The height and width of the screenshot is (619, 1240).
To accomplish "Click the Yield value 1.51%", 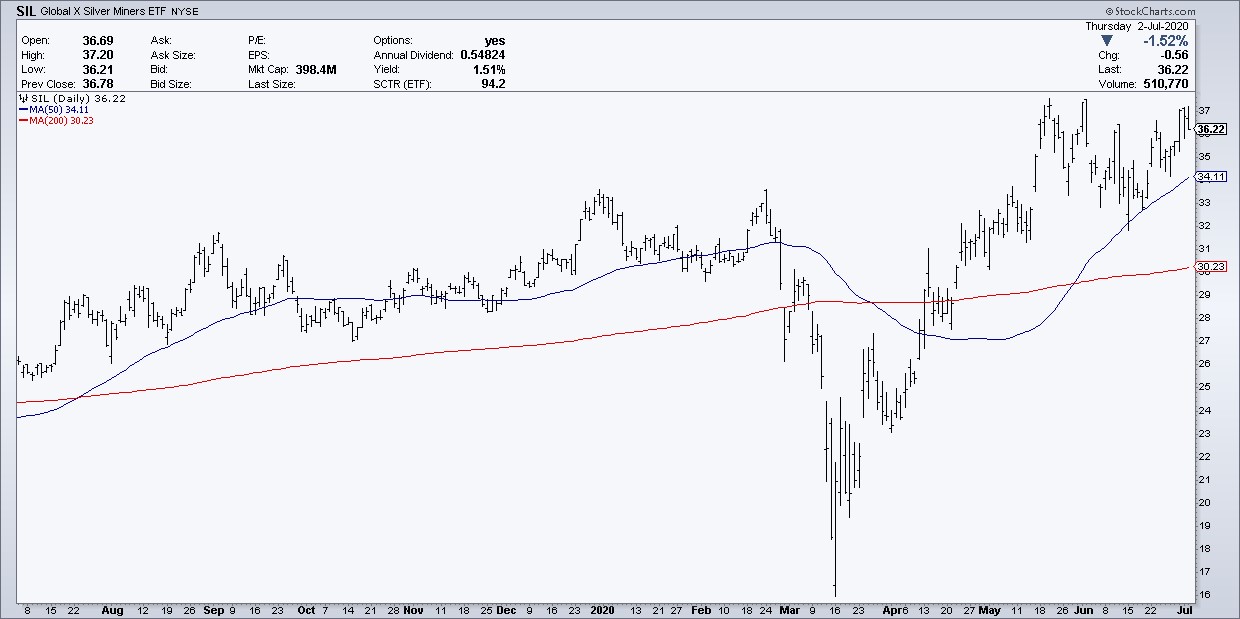I will coord(489,71).
